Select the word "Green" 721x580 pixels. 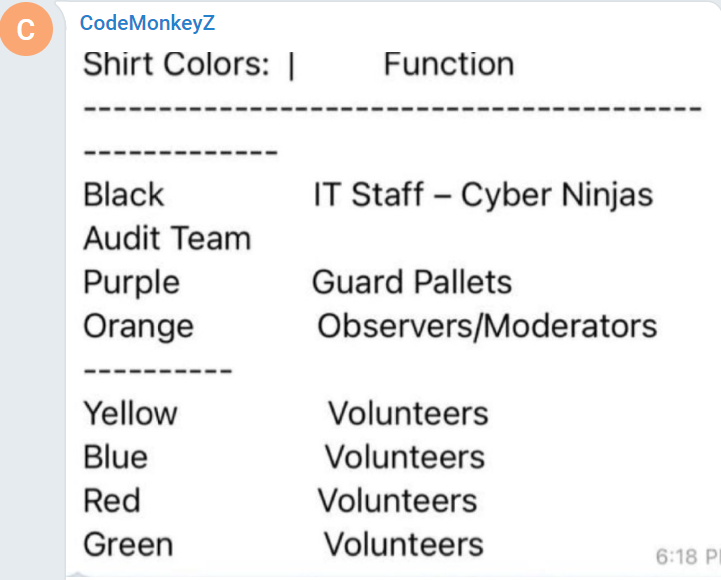[x=128, y=544]
